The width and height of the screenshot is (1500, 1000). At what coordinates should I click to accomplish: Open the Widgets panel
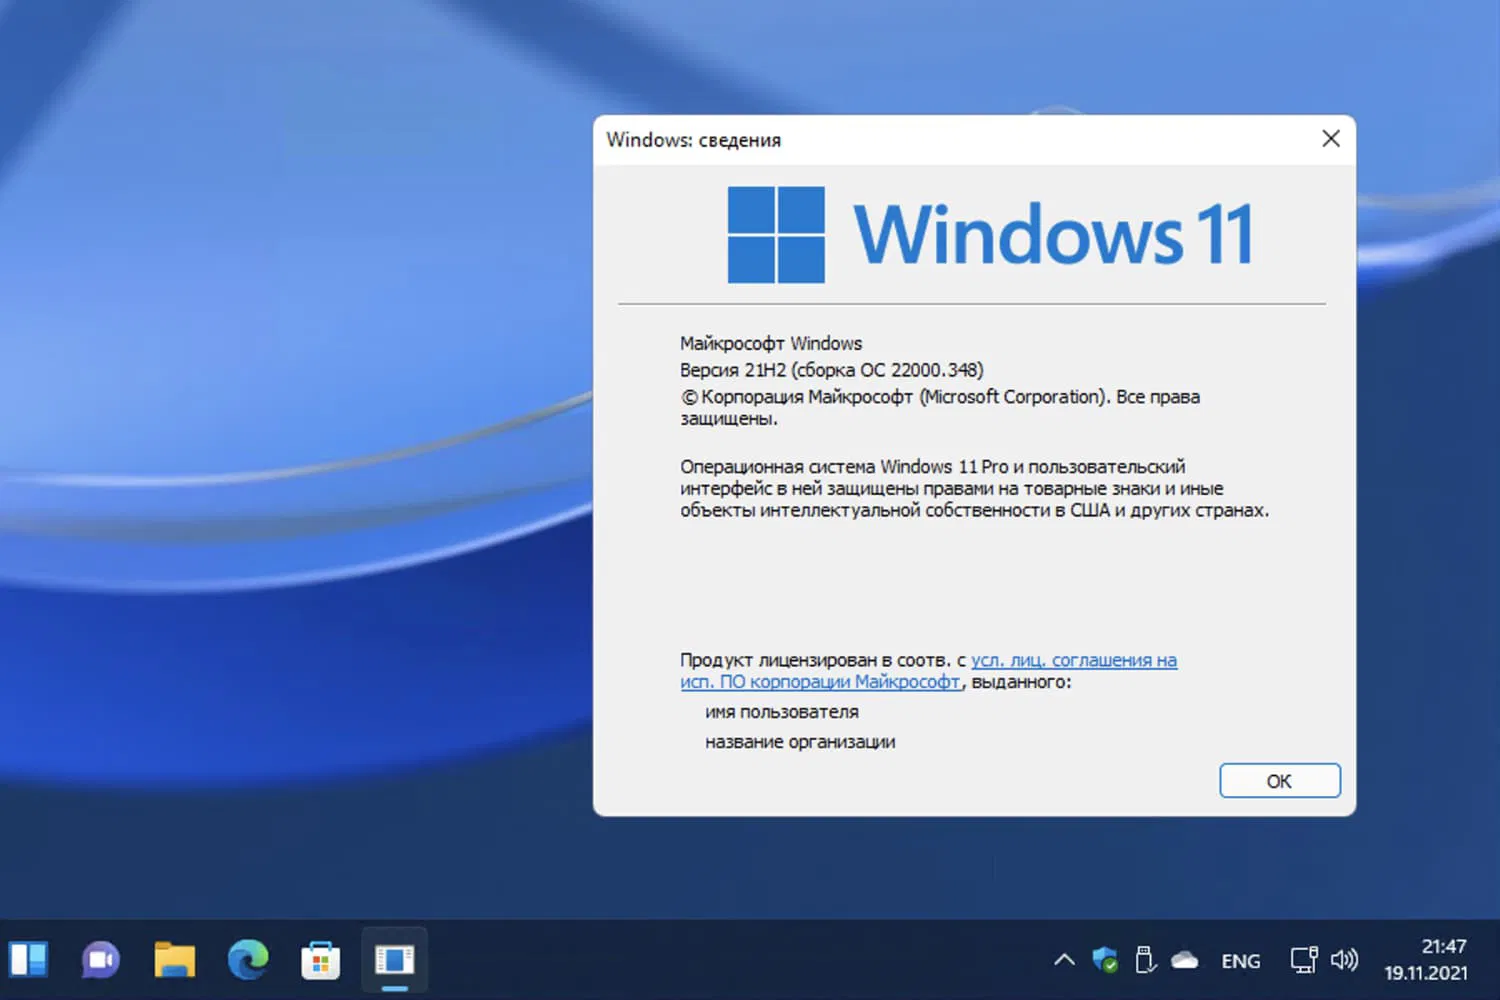pyautogui.click(x=30, y=960)
